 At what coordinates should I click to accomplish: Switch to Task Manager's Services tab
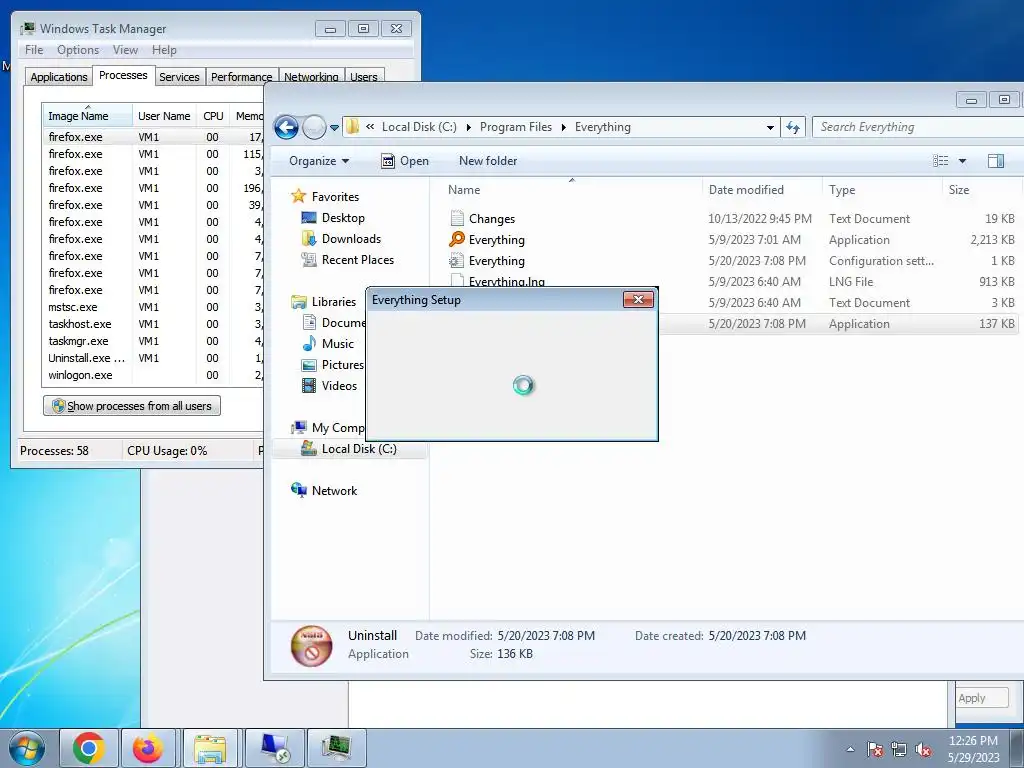(x=179, y=76)
